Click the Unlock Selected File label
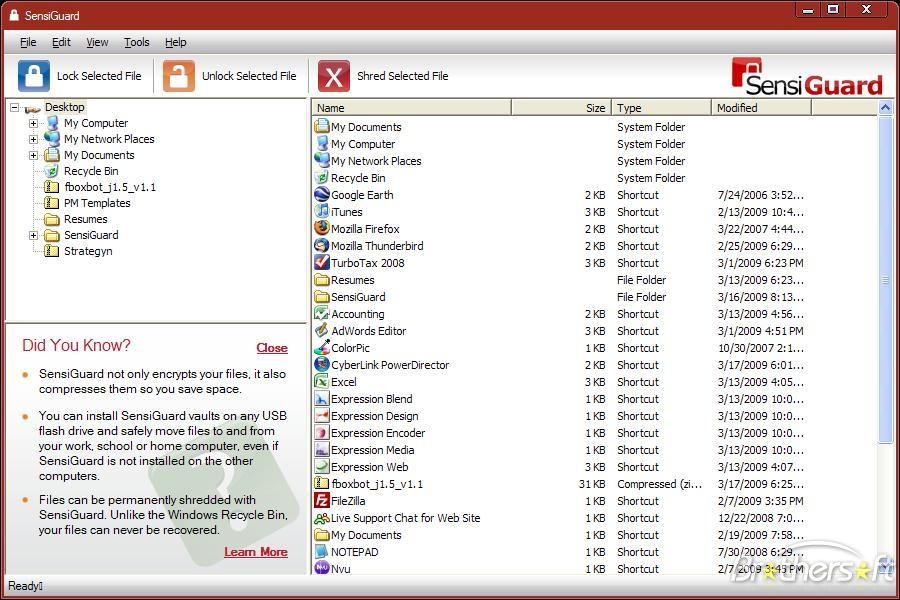 [249, 76]
